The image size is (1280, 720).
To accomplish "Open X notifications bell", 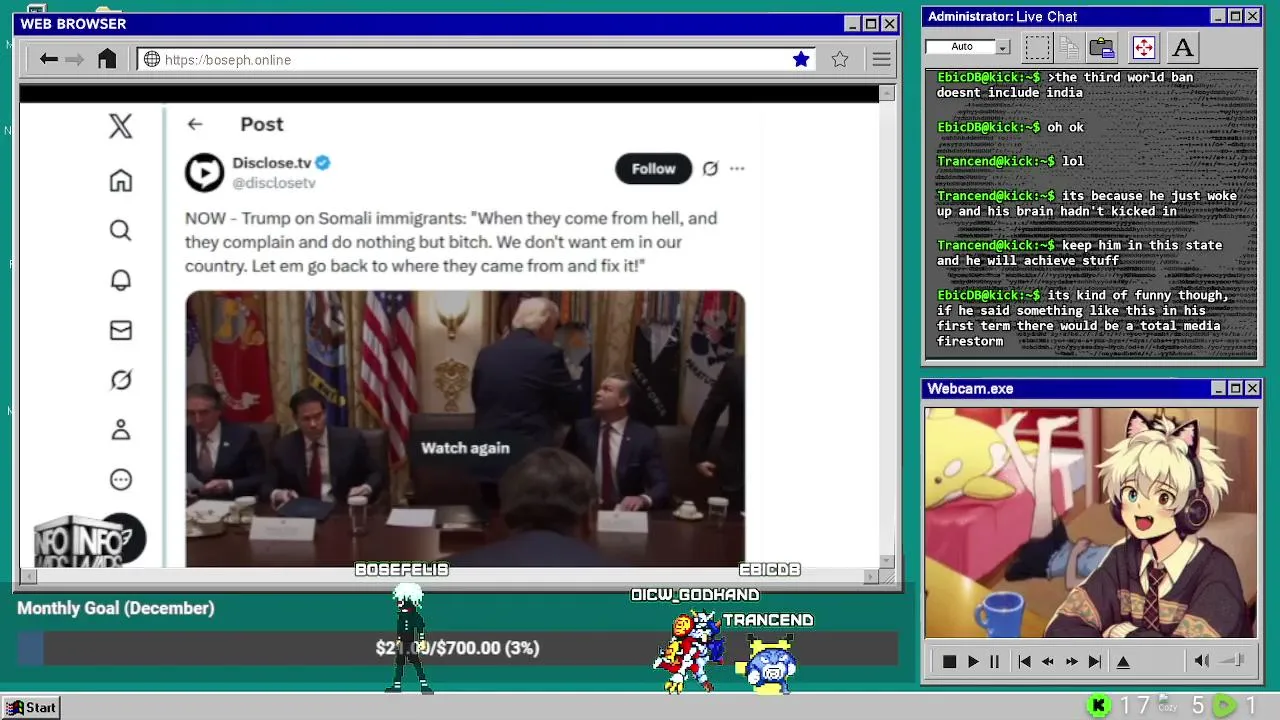I will point(120,280).
